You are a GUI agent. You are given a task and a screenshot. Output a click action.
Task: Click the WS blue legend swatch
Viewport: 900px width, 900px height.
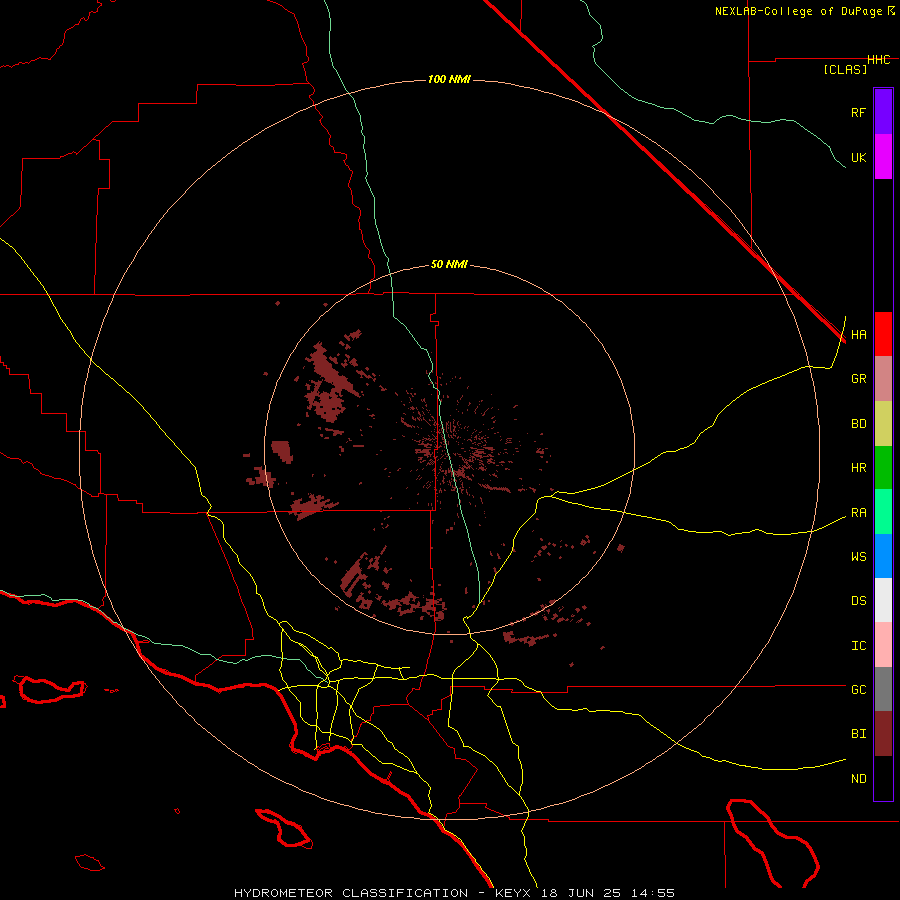pos(883,556)
